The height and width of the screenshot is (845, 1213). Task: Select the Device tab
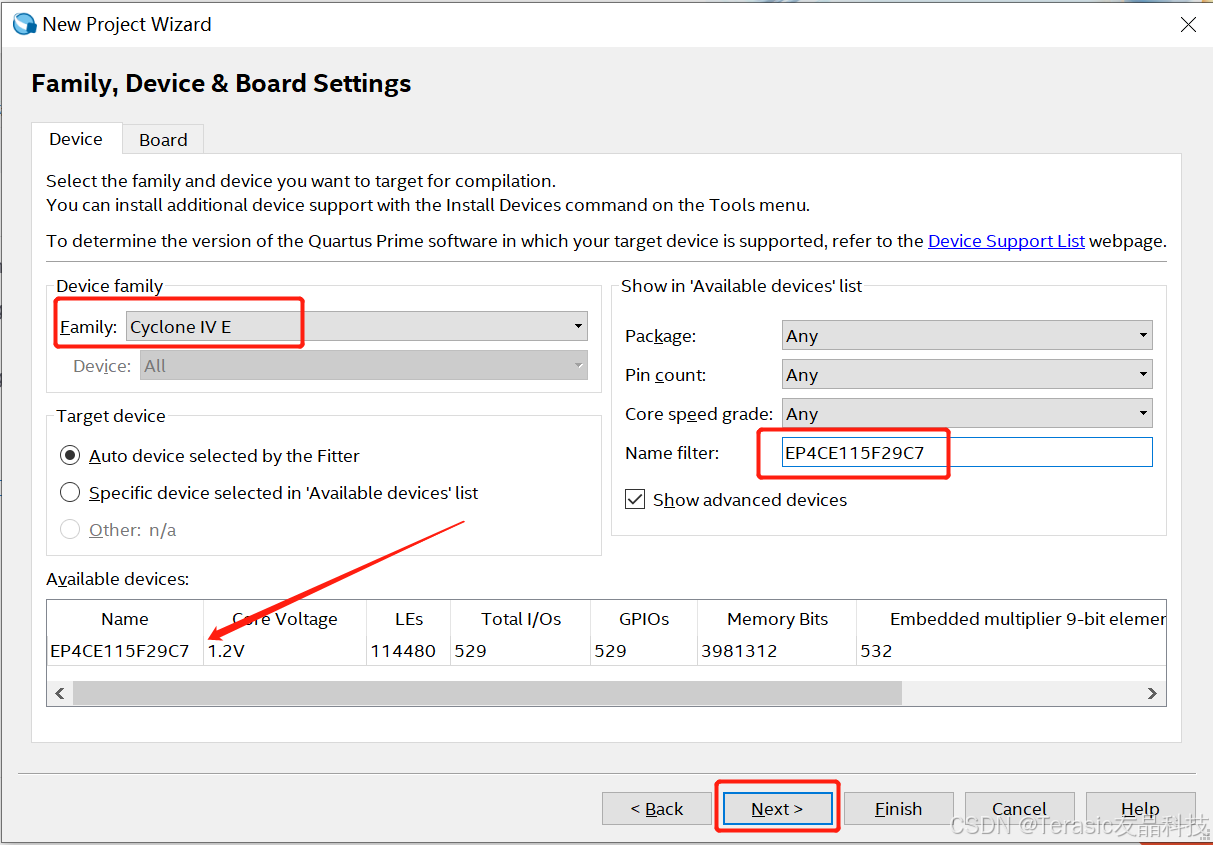[76, 139]
